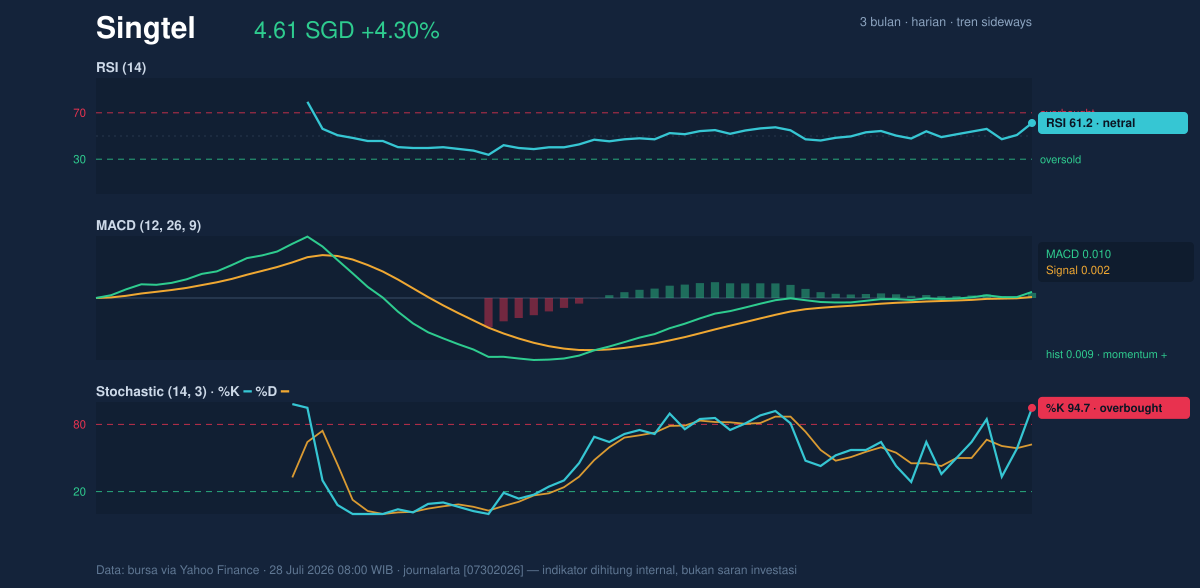
Task: Click the MACD (12, 26, 9) heading
Action: tap(148, 226)
